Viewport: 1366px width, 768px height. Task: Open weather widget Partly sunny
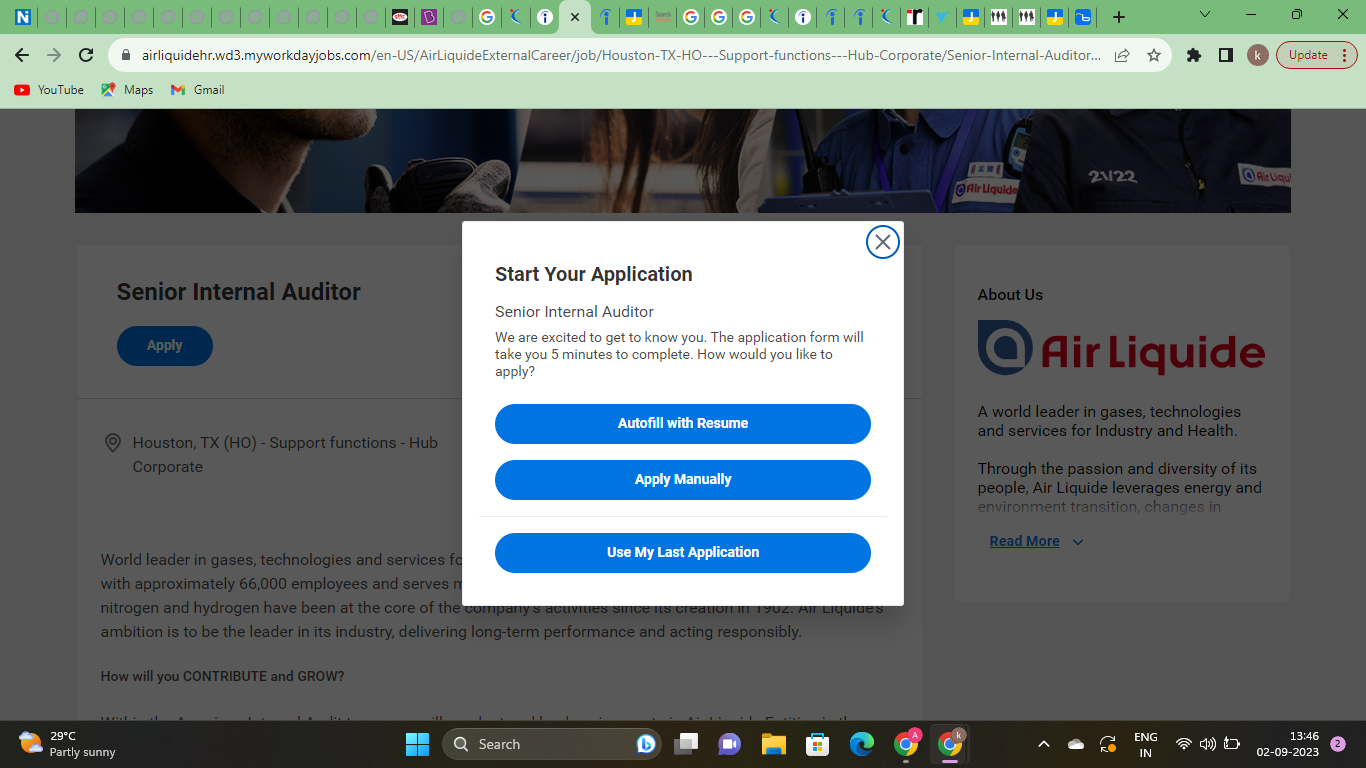coord(67,744)
